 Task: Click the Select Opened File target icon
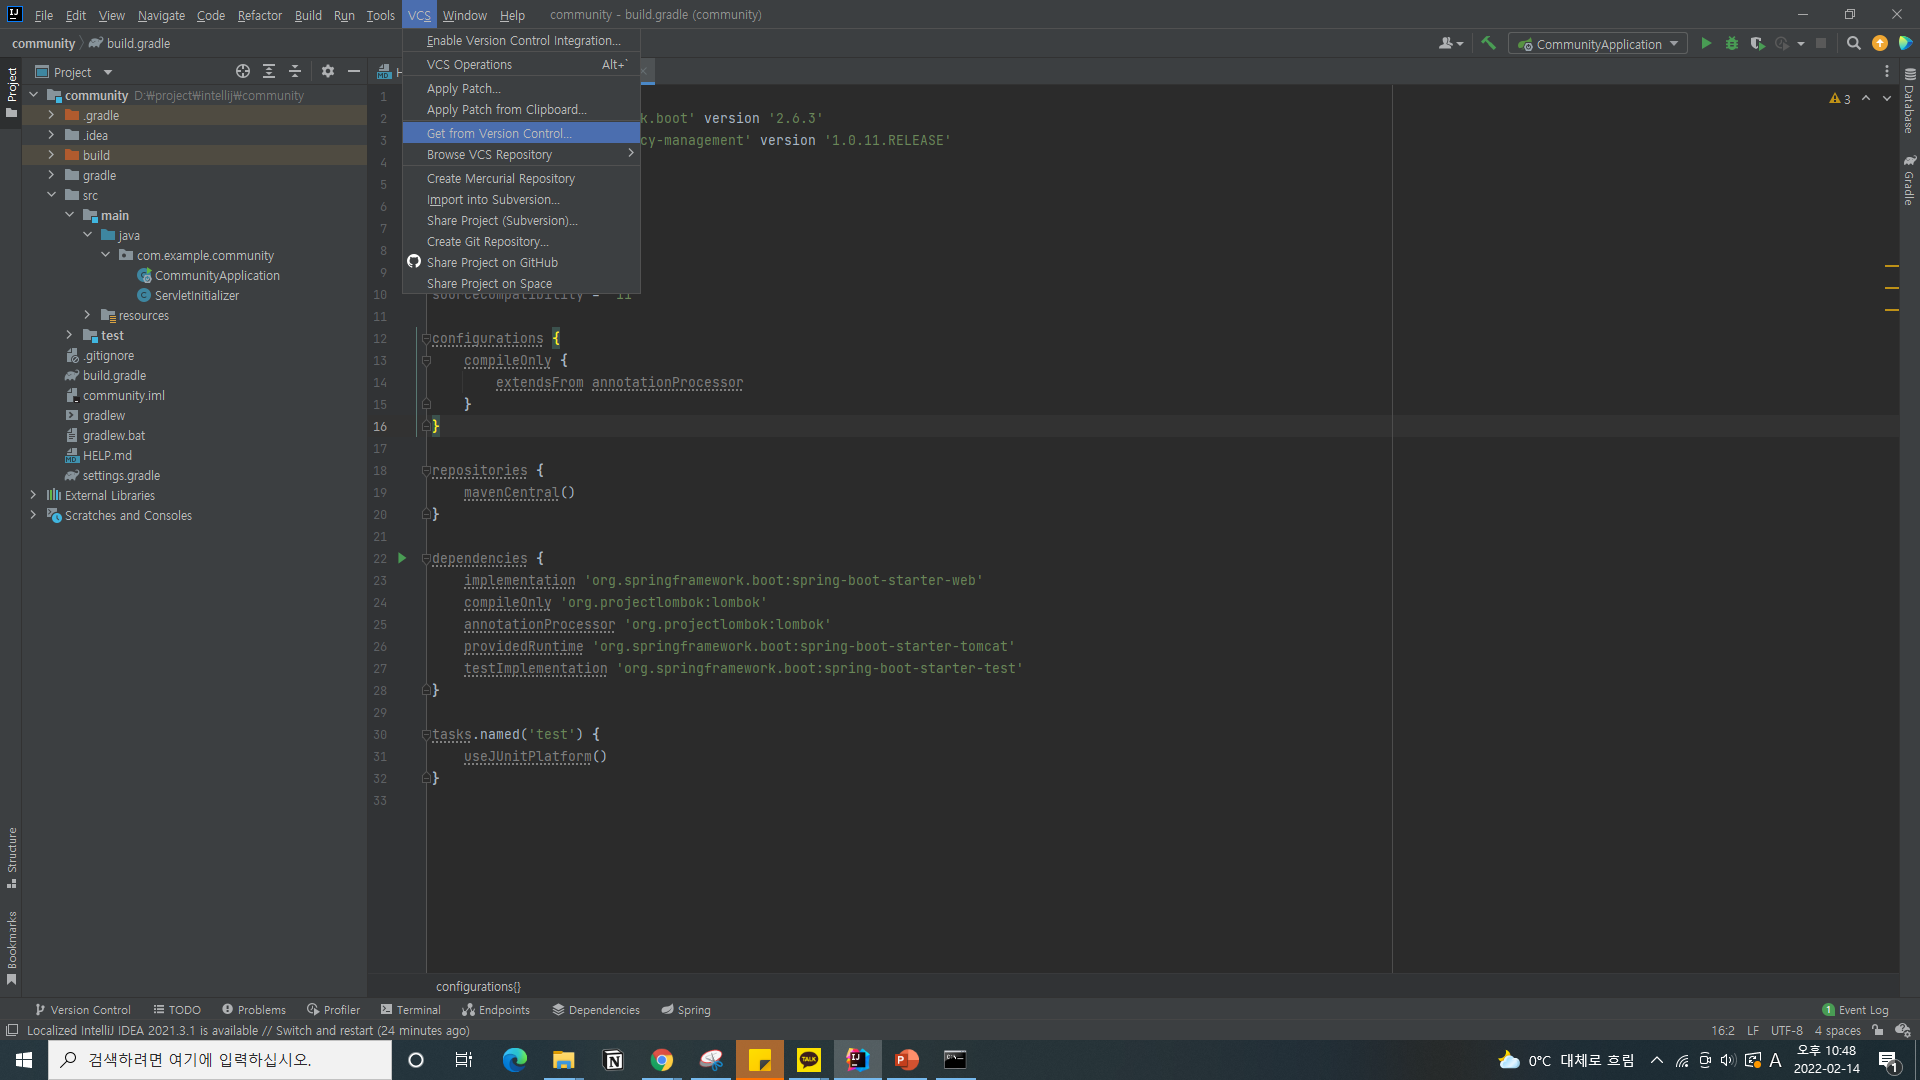[242, 71]
